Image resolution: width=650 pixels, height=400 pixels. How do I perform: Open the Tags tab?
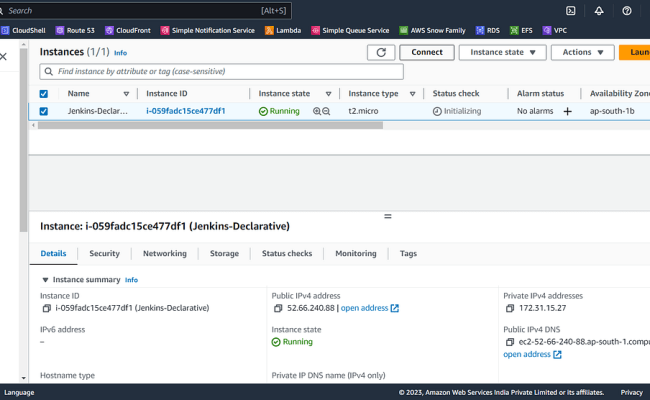408,253
